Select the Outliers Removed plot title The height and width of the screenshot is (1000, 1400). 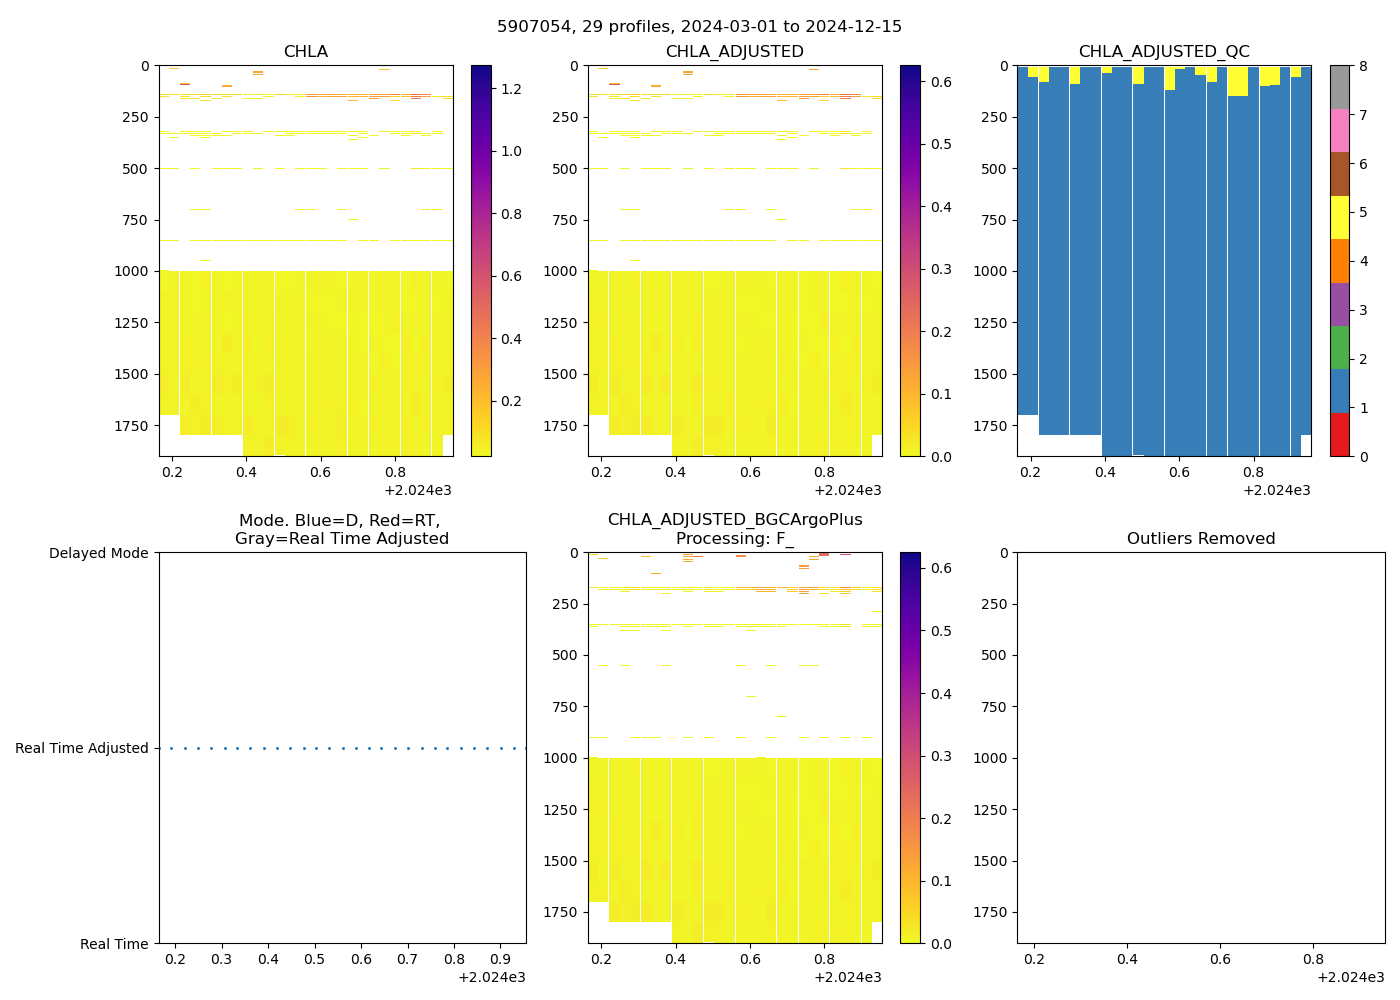[x=1200, y=539]
